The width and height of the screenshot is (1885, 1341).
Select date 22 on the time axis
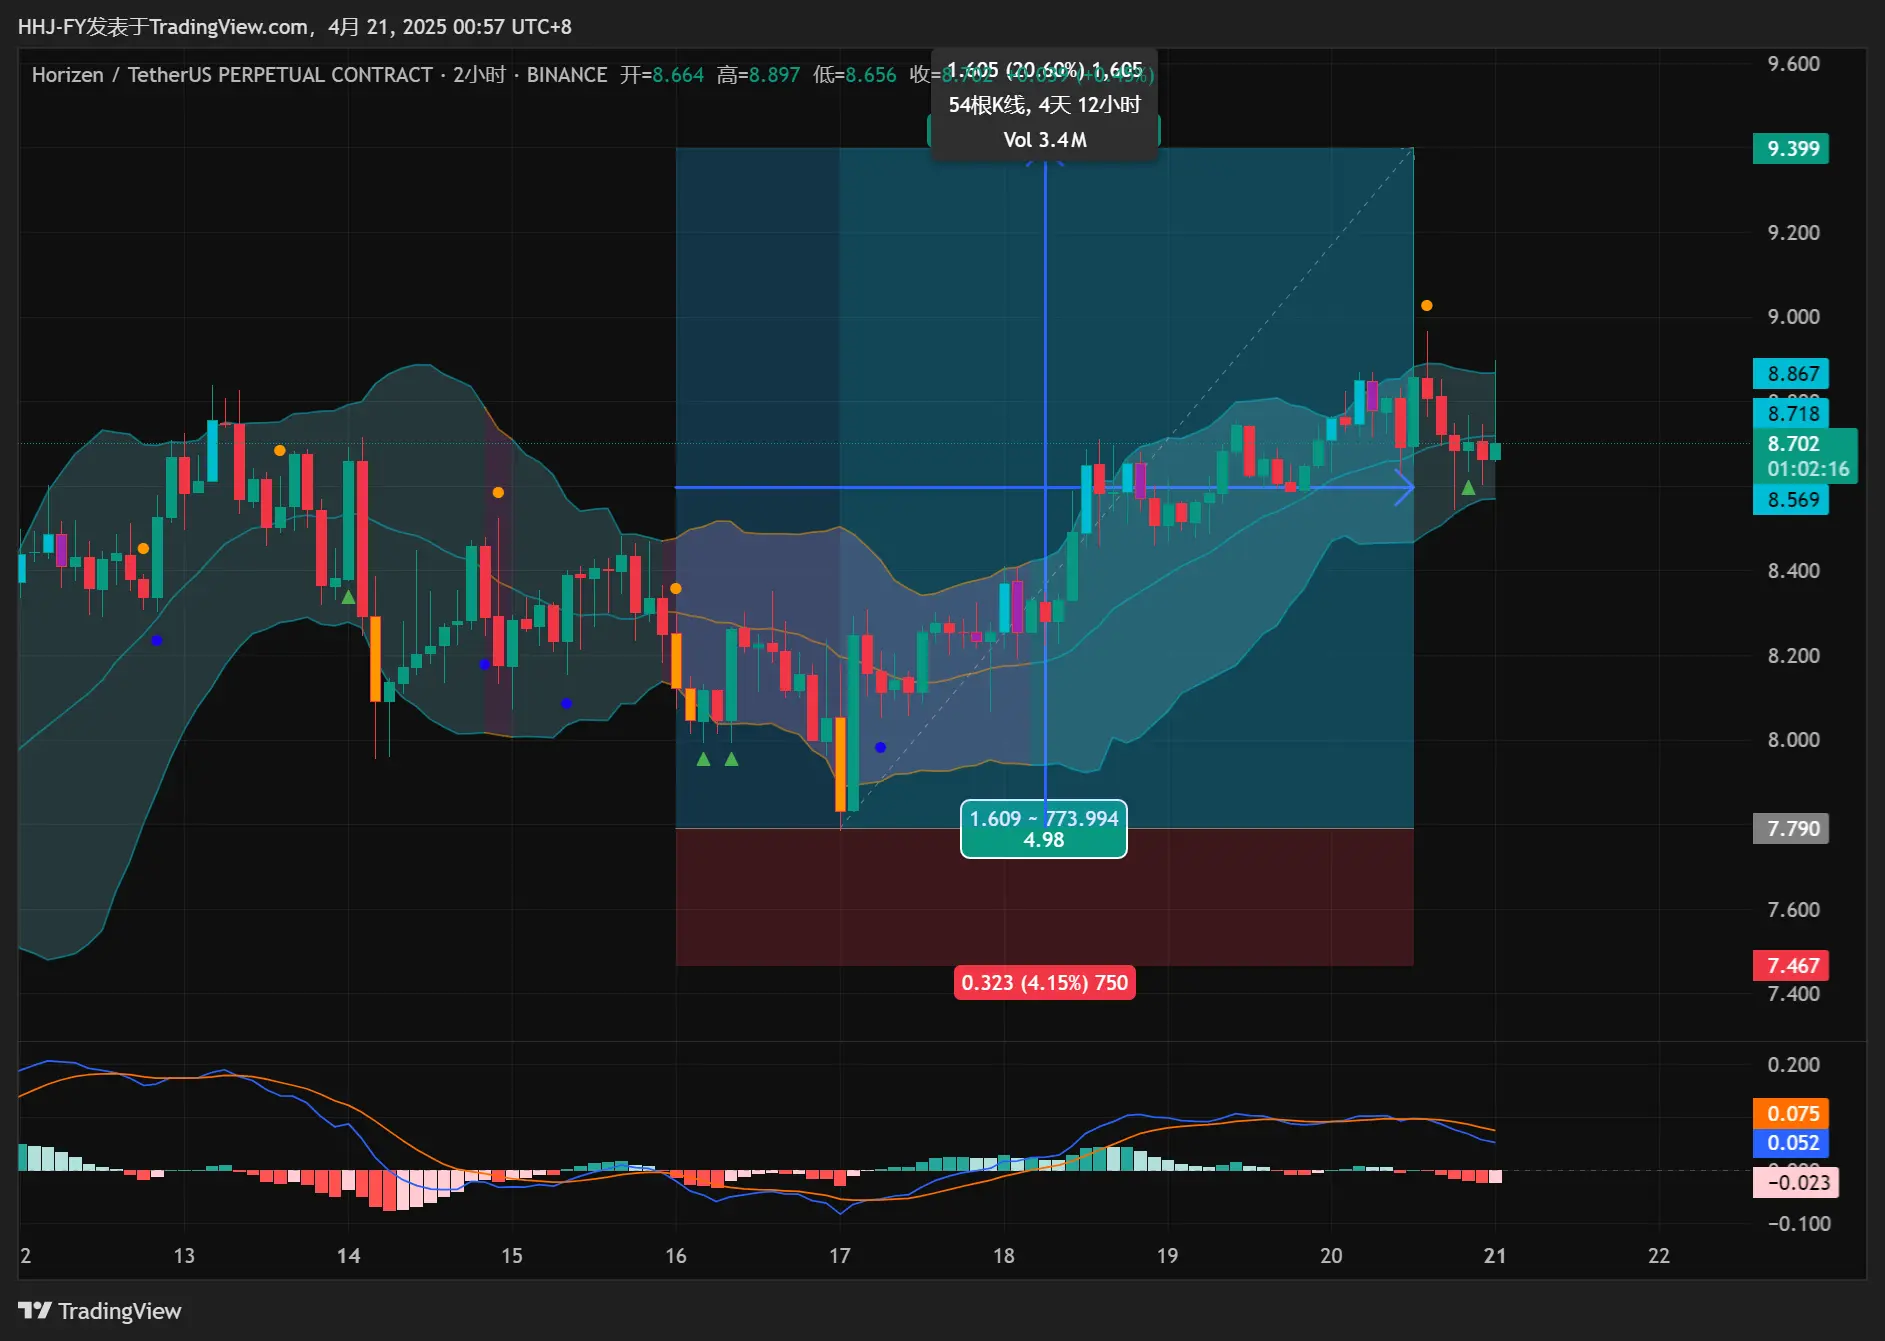[1659, 1256]
